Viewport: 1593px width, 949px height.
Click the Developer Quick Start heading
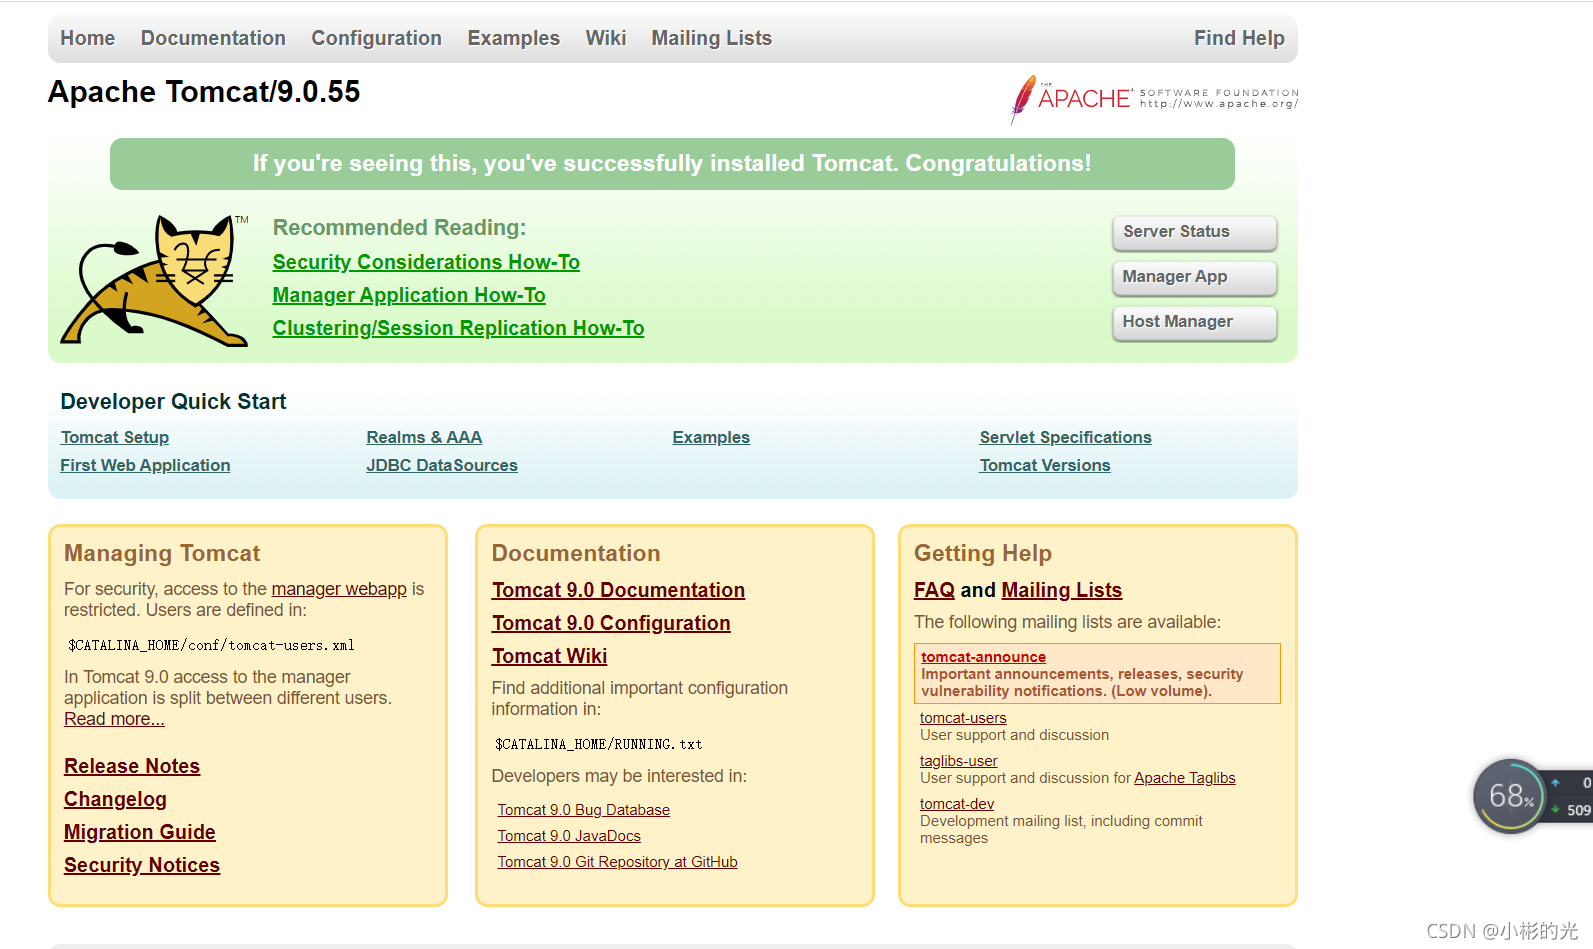coord(173,401)
